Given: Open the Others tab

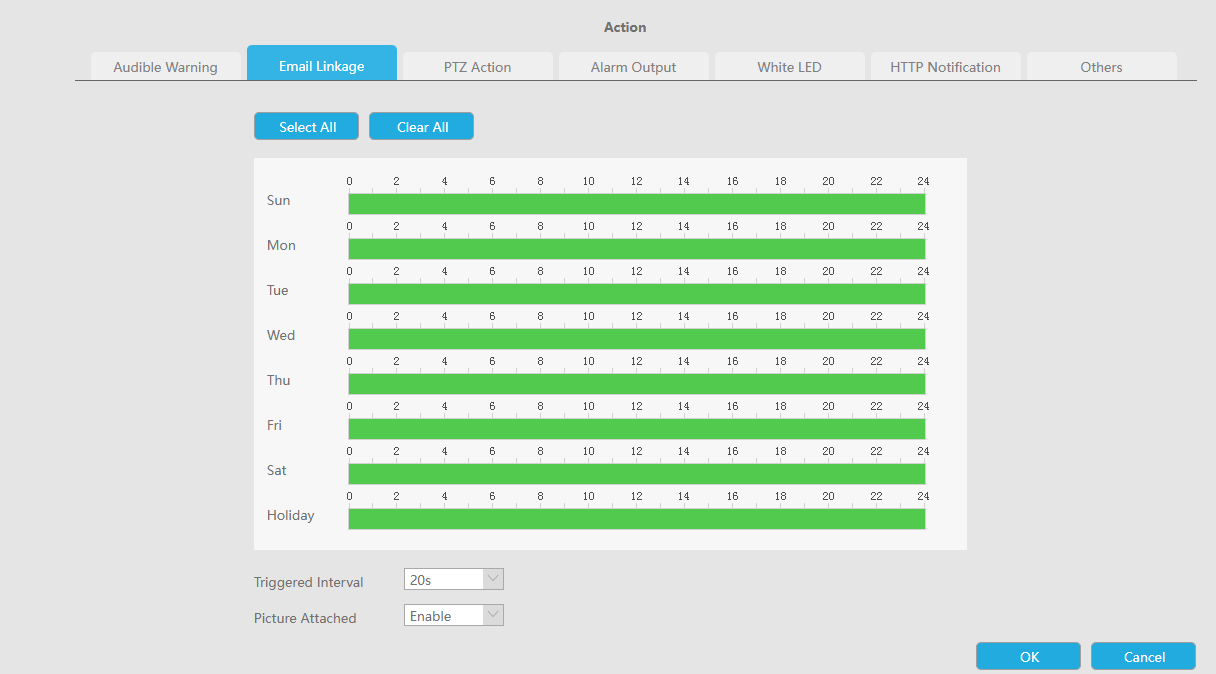Looking at the screenshot, I should (x=1102, y=67).
